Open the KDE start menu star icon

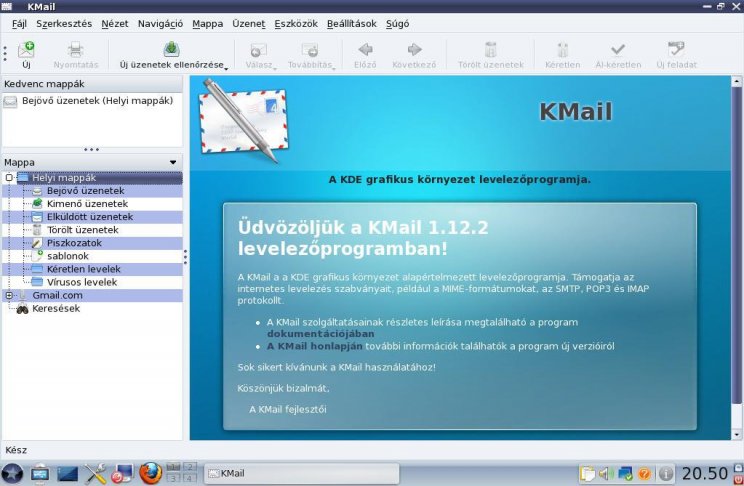tap(12, 473)
